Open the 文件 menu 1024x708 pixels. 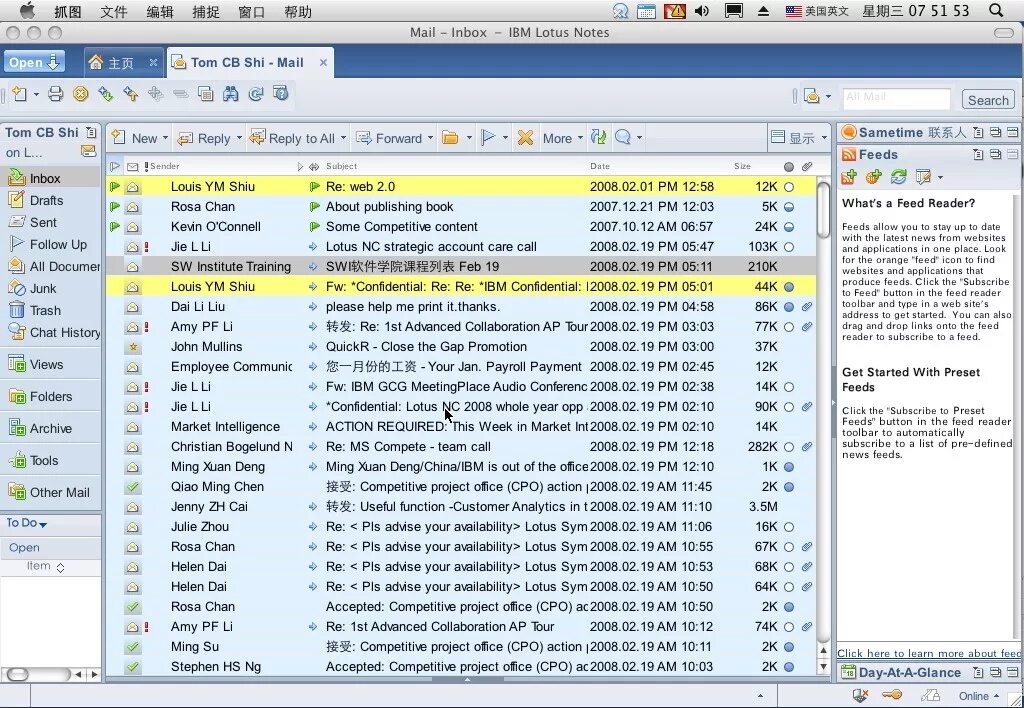tap(114, 11)
